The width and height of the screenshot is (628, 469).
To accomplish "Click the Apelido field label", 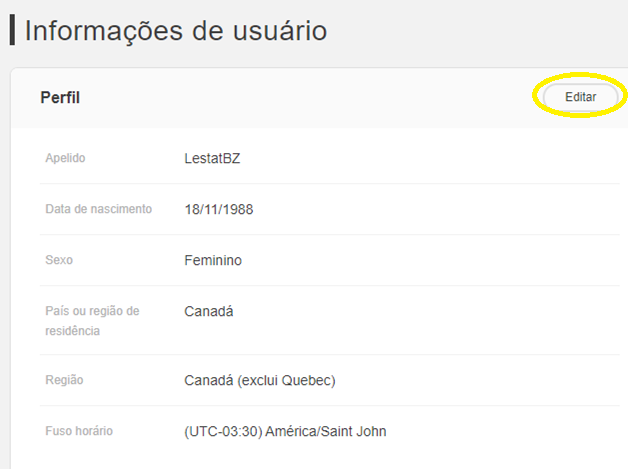I will pos(66,158).
